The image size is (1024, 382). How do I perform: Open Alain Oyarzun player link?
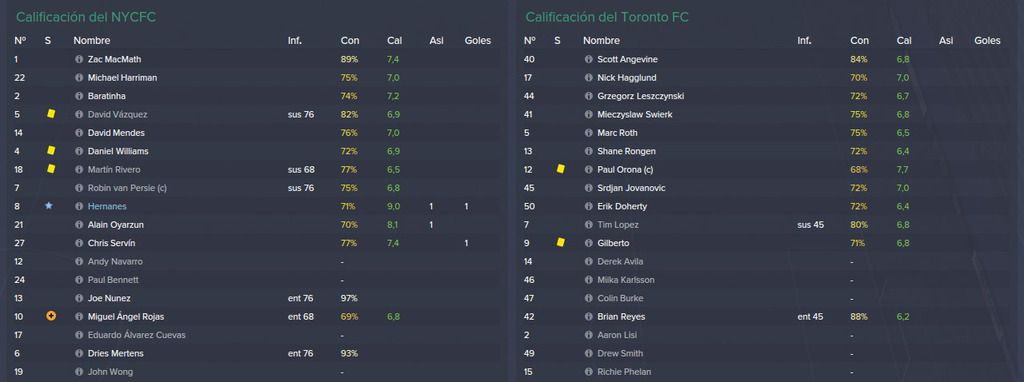[115, 225]
